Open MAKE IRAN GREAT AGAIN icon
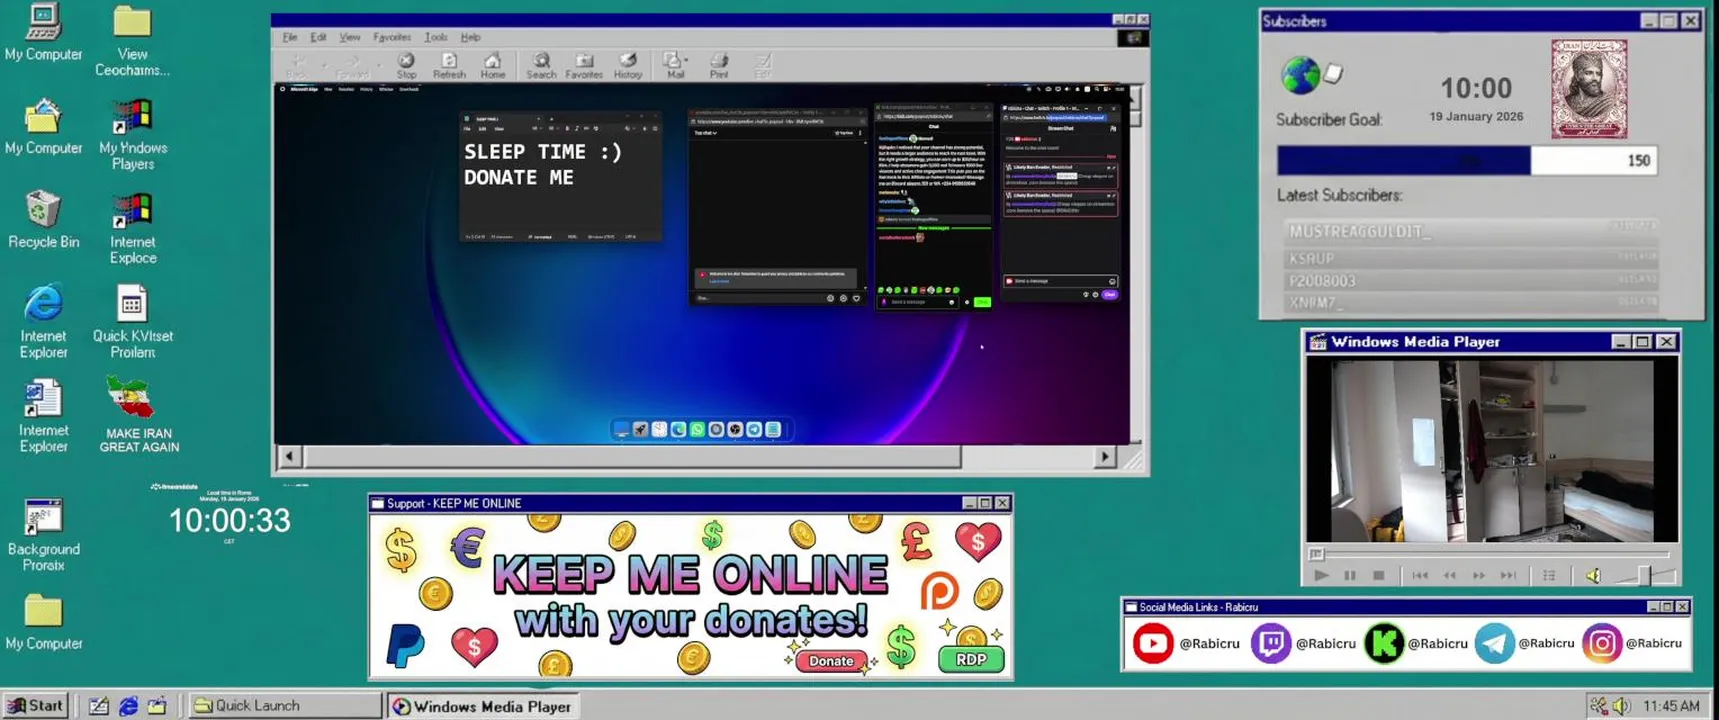This screenshot has width=1719, height=720. 138,415
